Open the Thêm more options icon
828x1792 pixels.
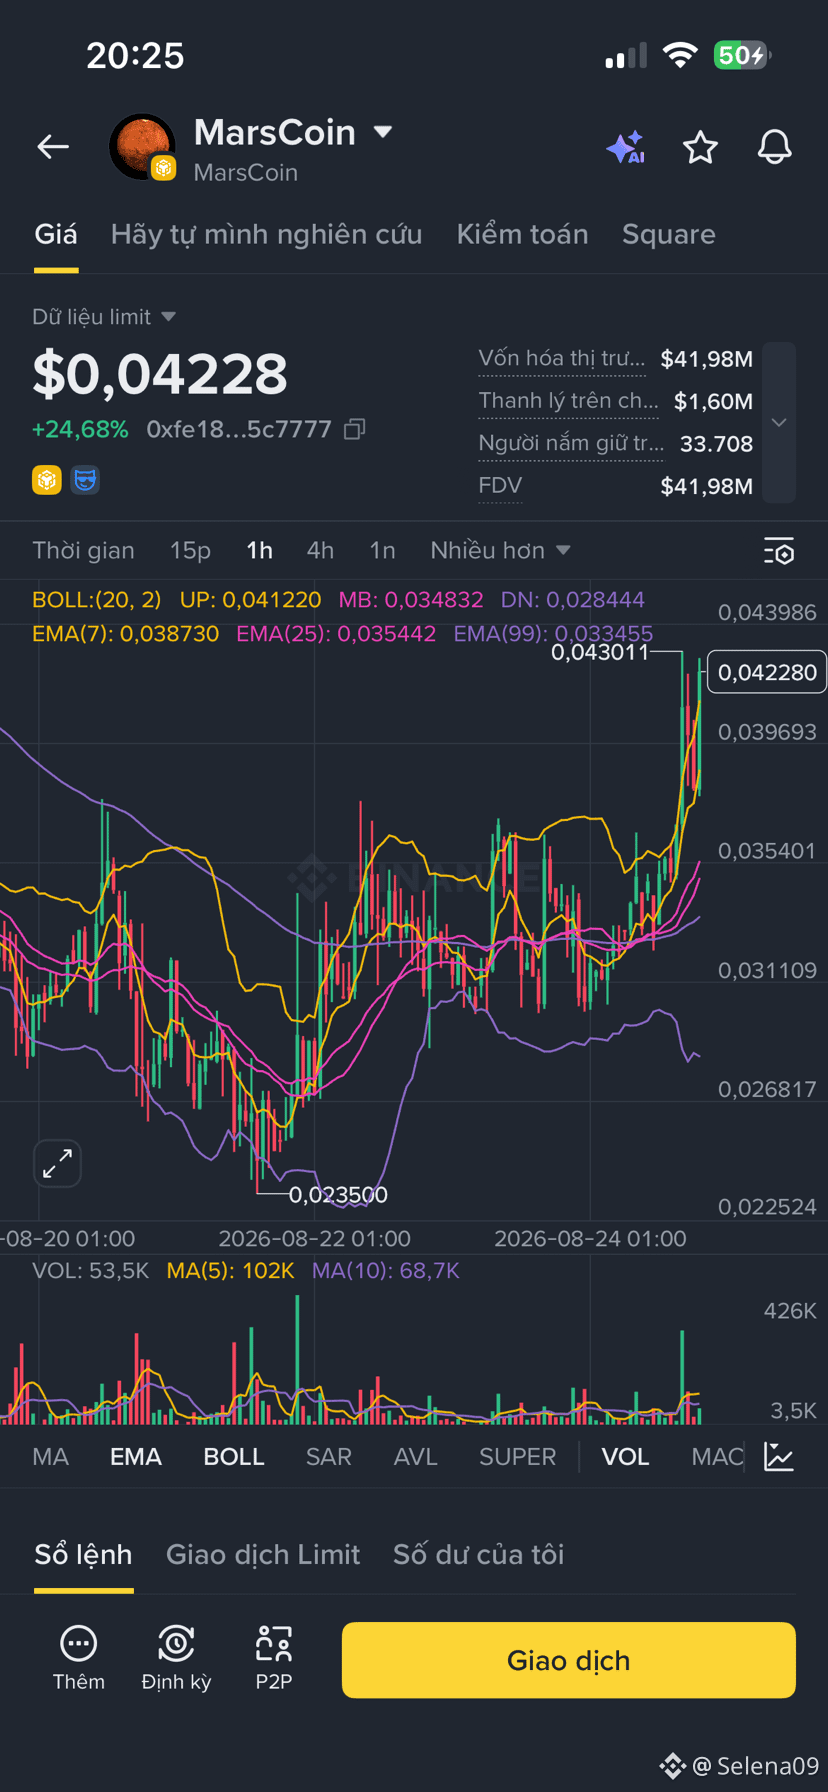pyautogui.click(x=79, y=1659)
